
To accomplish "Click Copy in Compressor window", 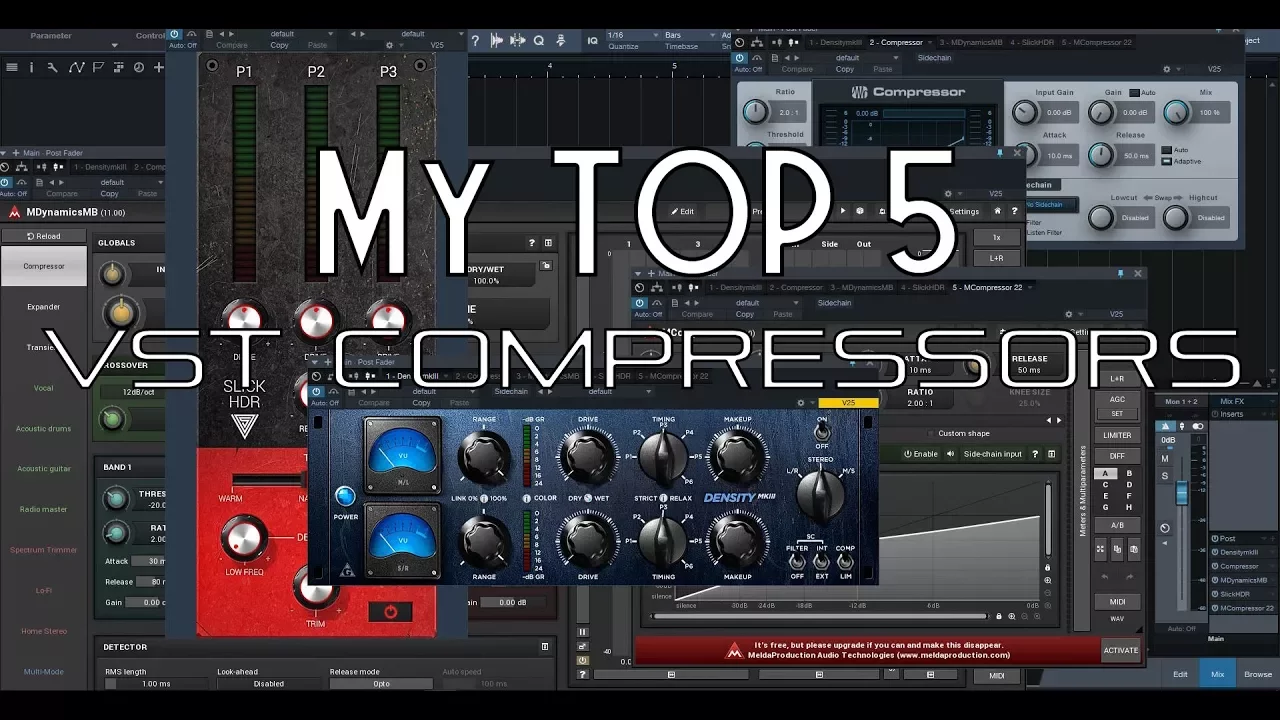I will point(845,69).
